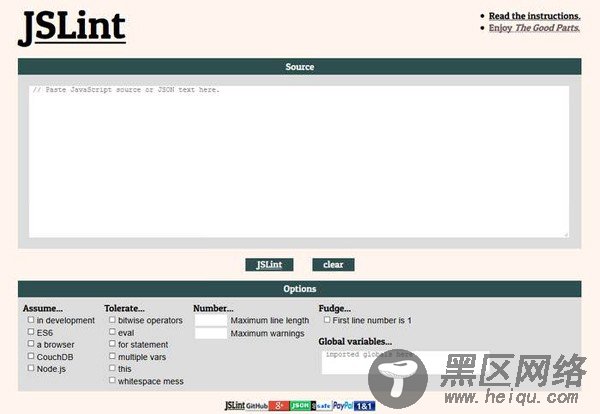Tick the 'a browser' checkbox

click(31, 344)
